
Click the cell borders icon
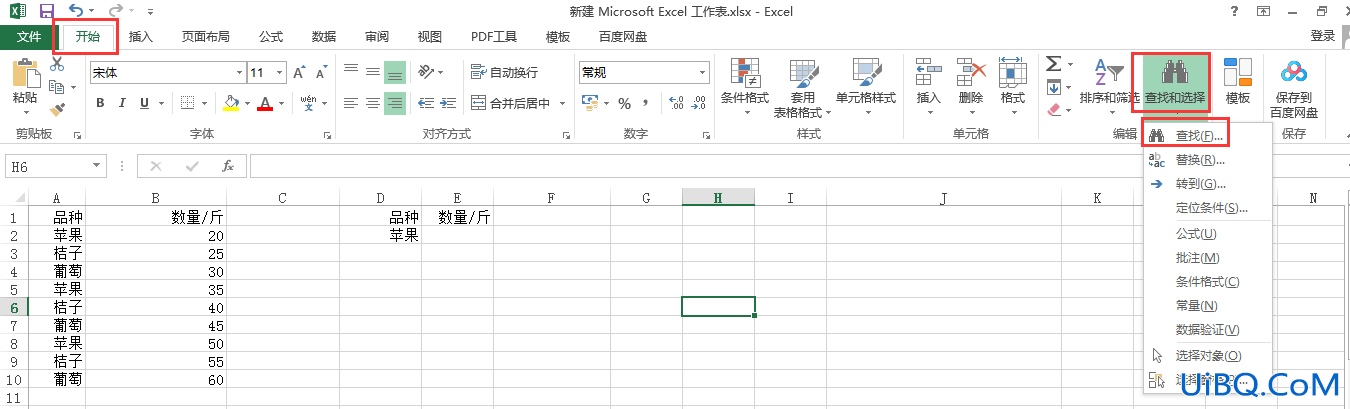(188, 103)
